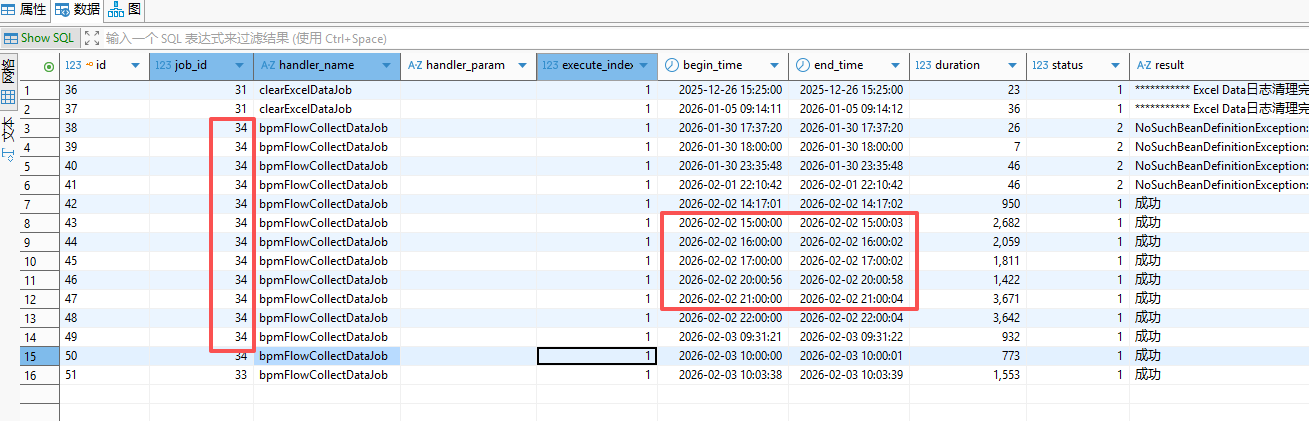Switch to the 图 (Diagram) tab
The height and width of the screenshot is (421, 1309).
click(x=124, y=10)
